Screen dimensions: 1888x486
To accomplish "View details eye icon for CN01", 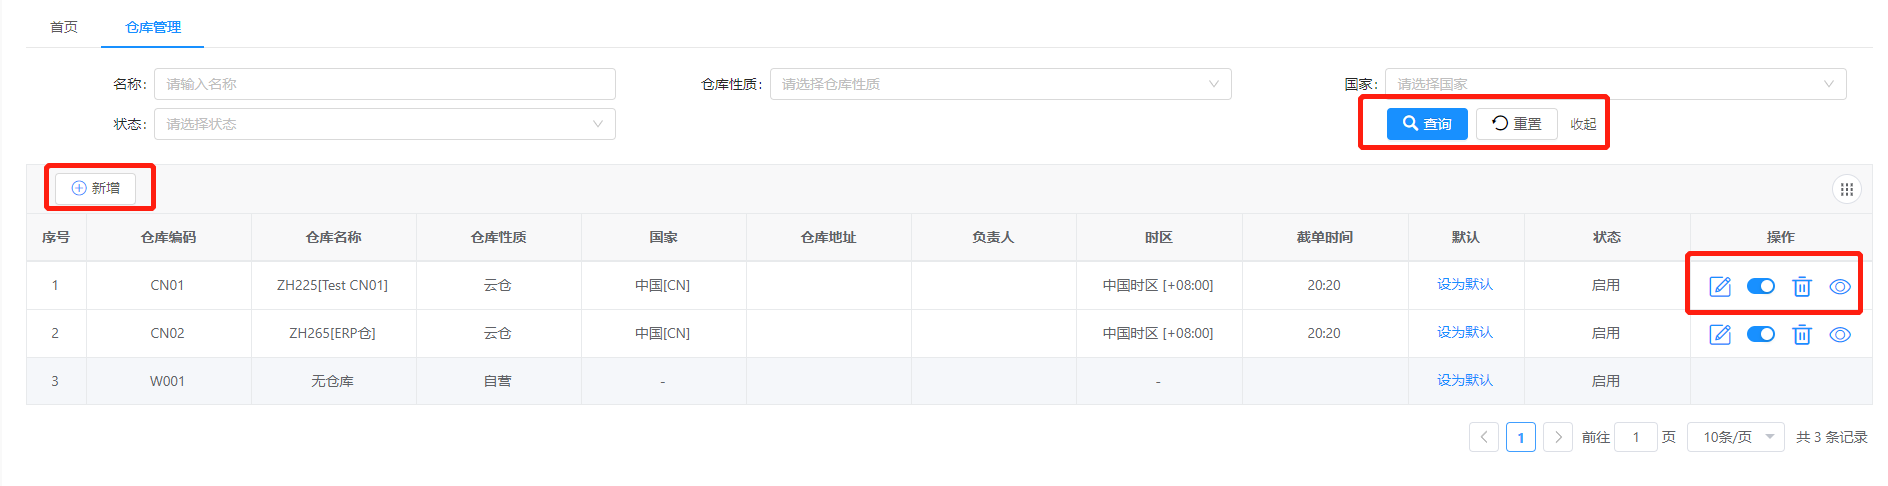I will 1839,287.
